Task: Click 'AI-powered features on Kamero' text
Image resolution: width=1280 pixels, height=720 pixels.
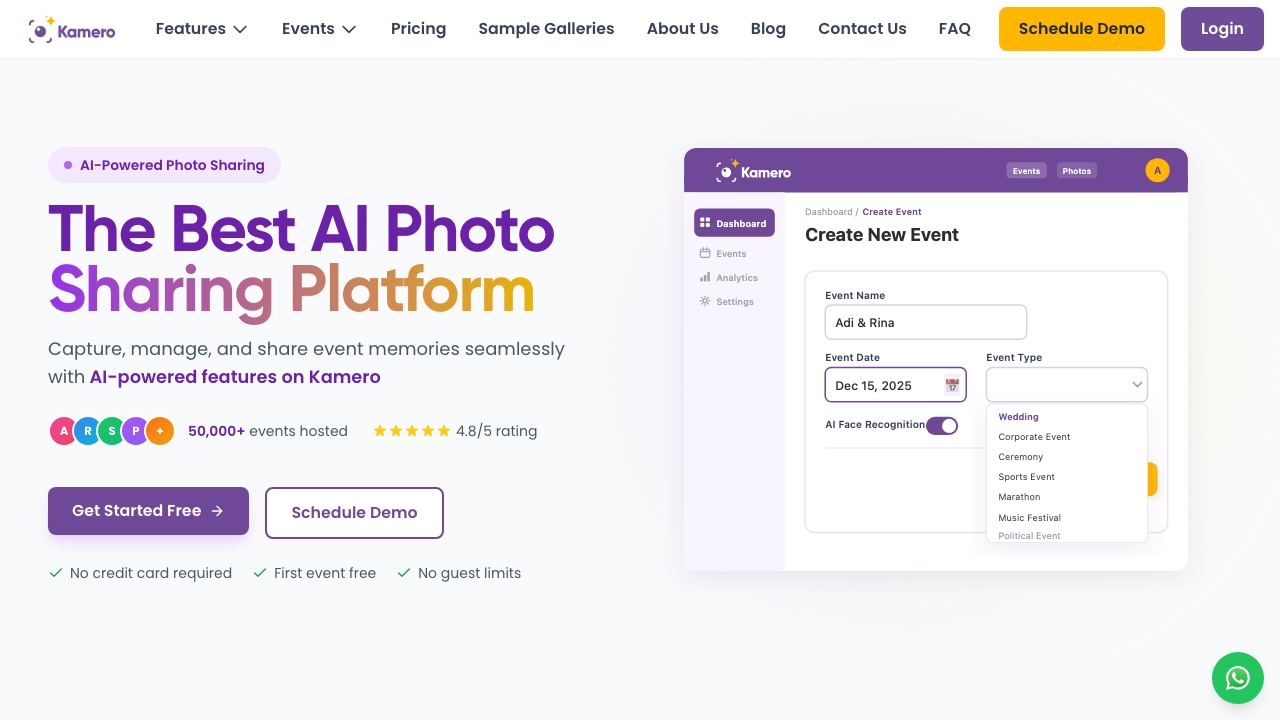Action: (x=235, y=377)
